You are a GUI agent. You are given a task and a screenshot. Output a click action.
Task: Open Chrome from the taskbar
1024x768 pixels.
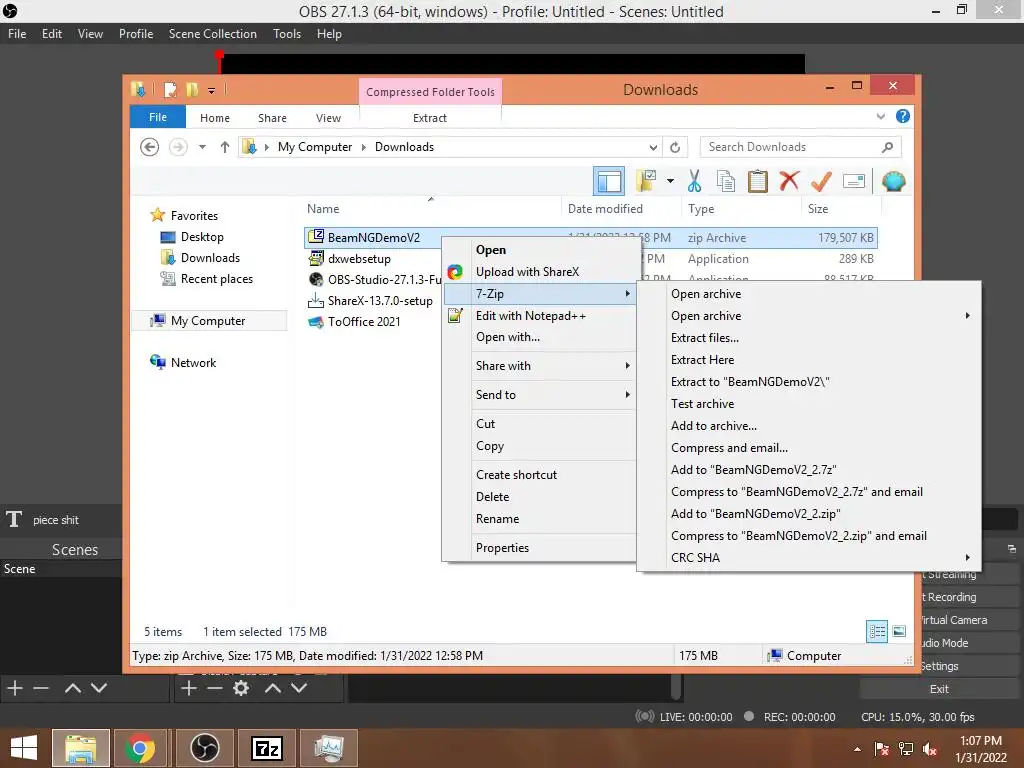(x=140, y=748)
